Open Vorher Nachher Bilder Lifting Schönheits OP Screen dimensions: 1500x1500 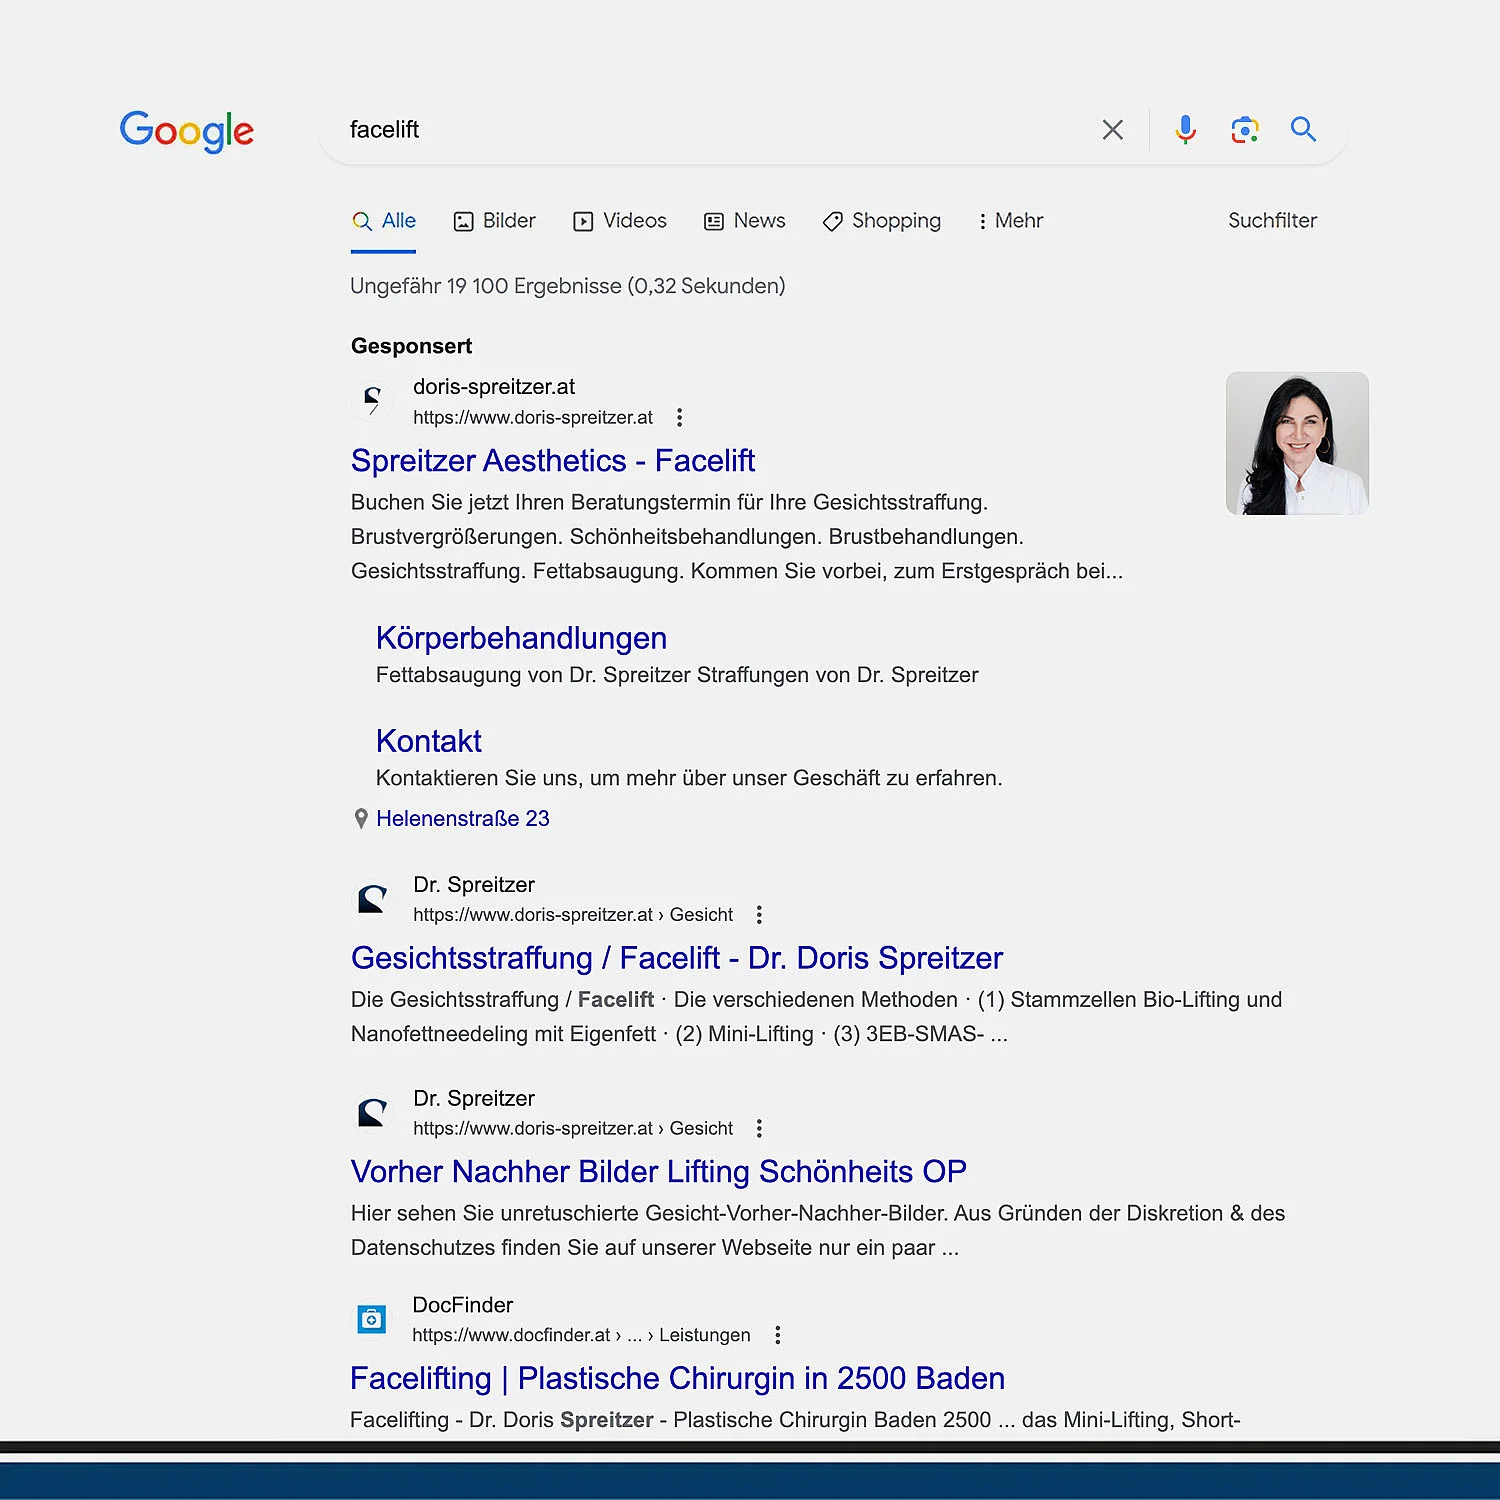[x=659, y=1171]
